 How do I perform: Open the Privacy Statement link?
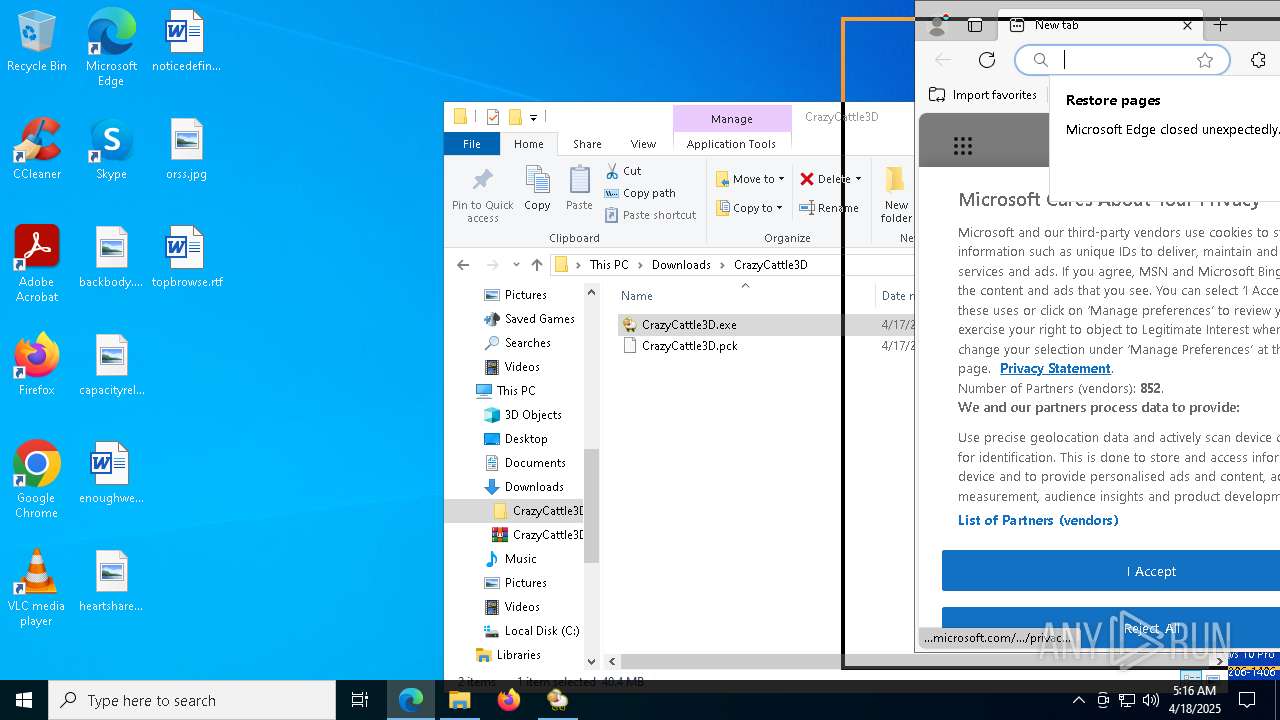[1055, 368]
